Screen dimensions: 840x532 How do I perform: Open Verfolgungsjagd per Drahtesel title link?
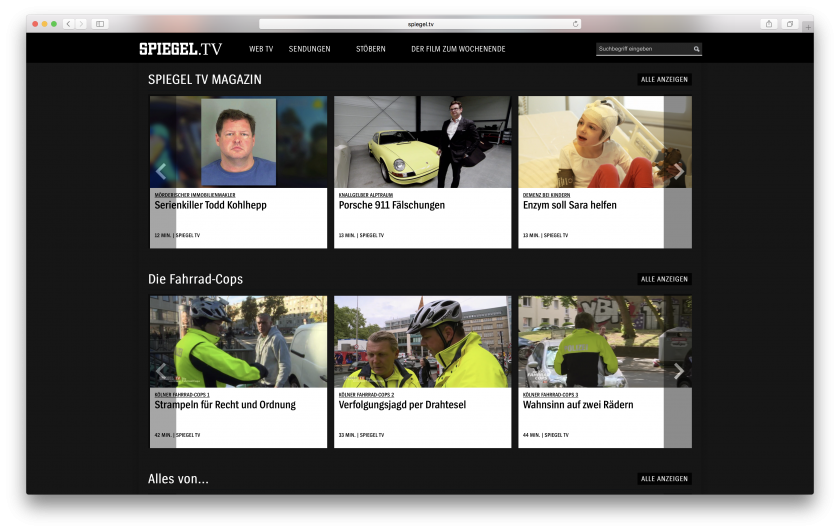tap(402, 405)
